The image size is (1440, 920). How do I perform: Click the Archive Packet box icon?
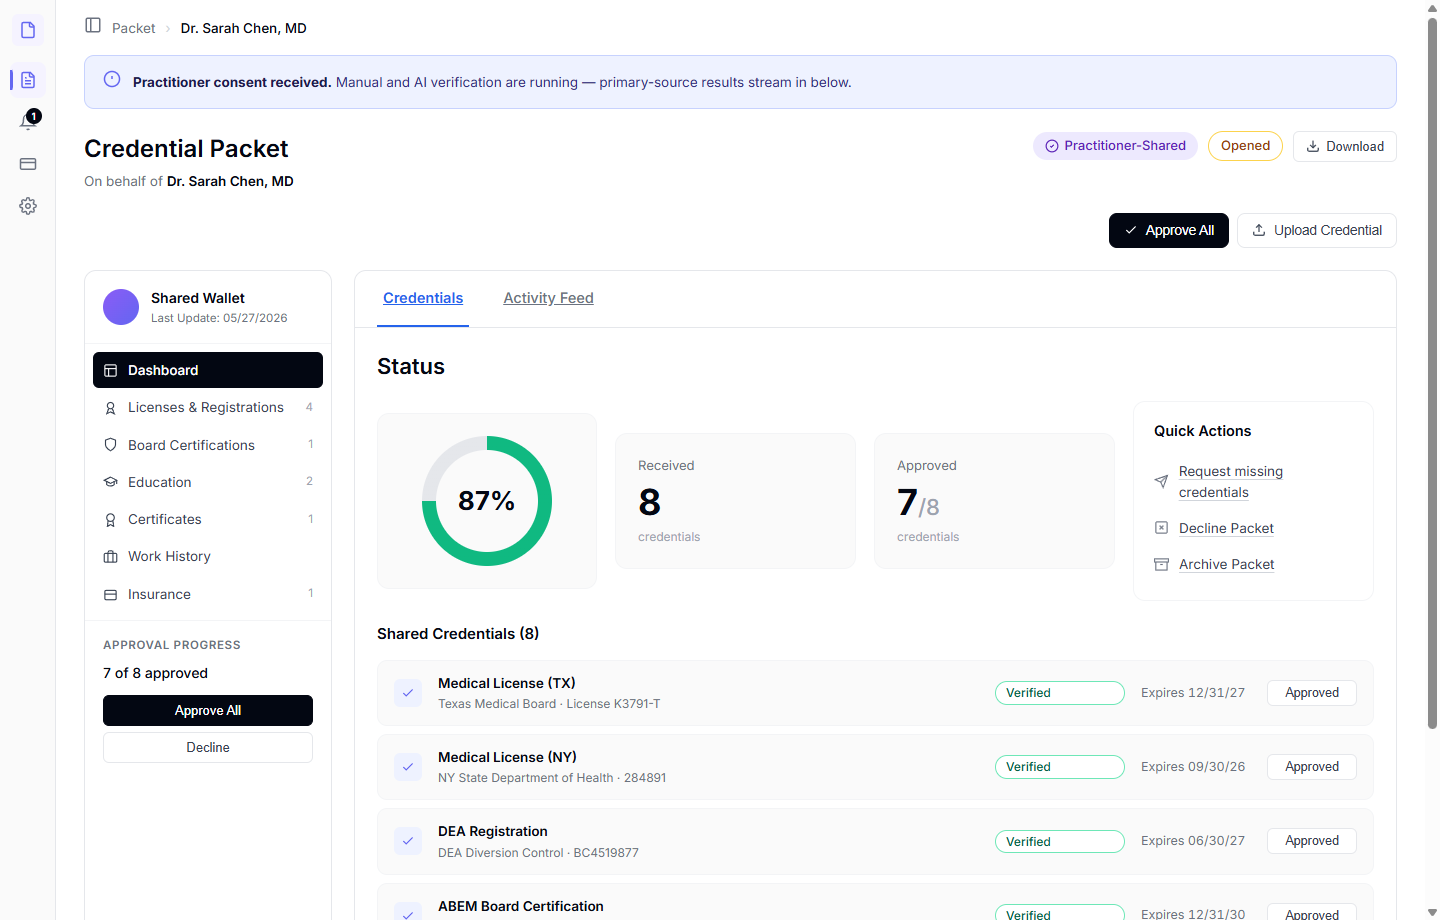tap(1161, 564)
